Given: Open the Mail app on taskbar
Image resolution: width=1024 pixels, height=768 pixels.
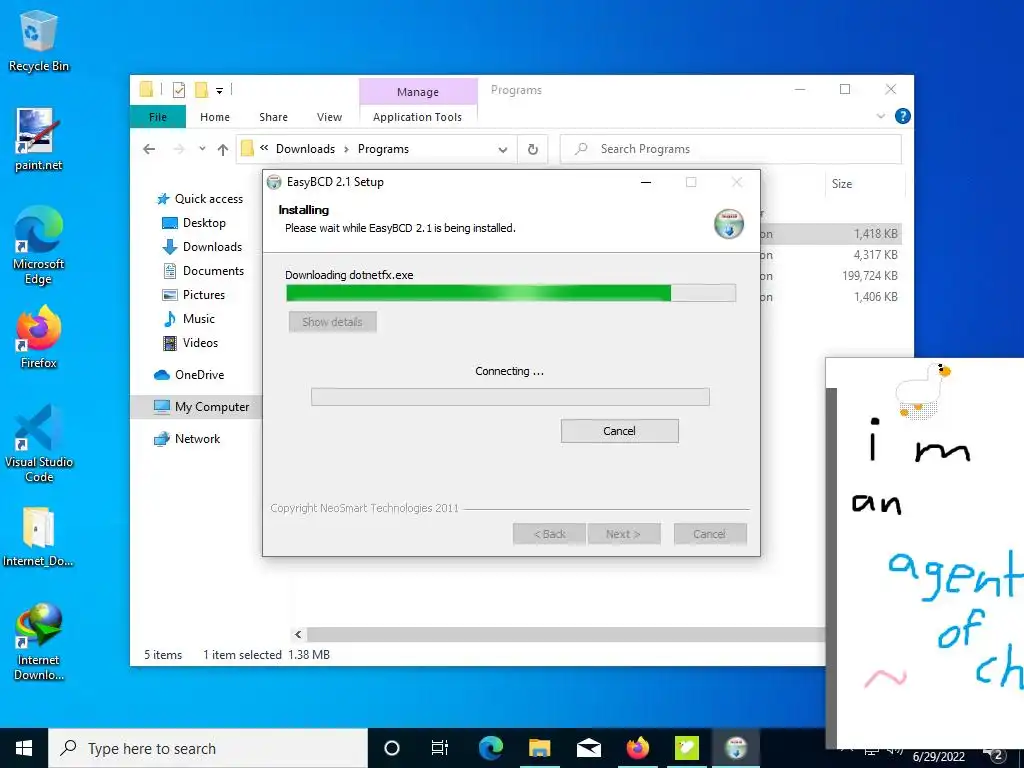Looking at the screenshot, I should pos(588,748).
